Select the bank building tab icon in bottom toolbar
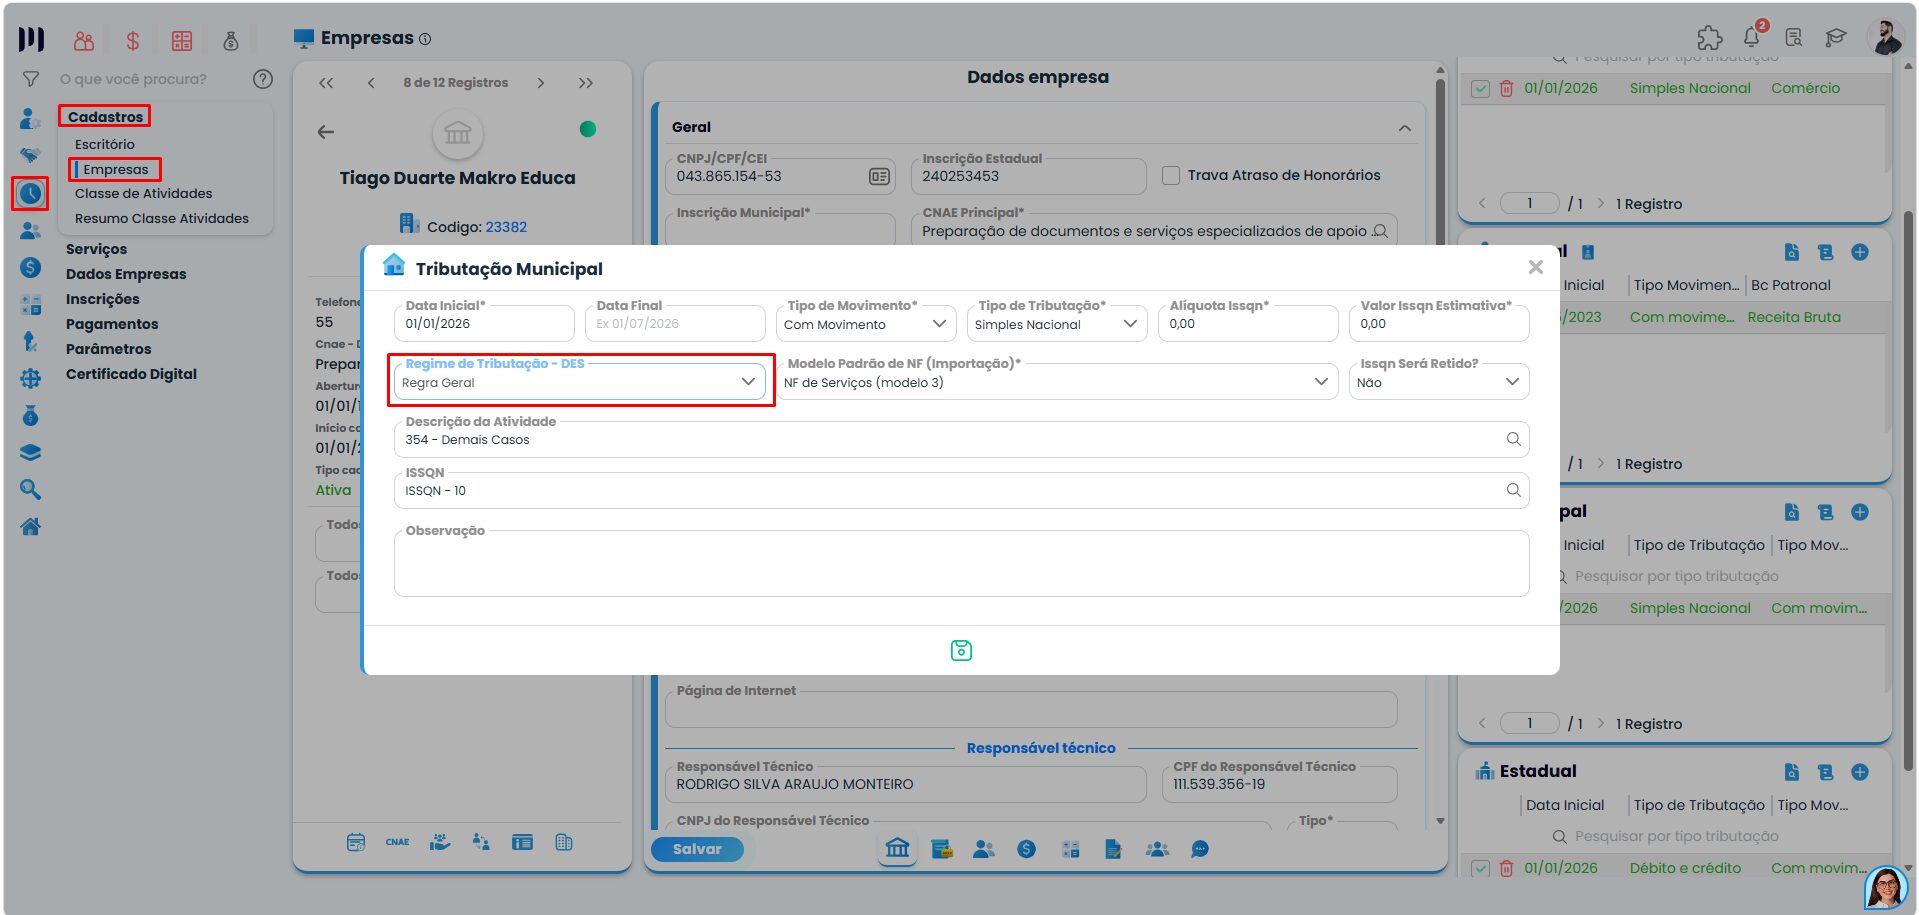The width and height of the screenshot is (1919, 915). [898, 848]
